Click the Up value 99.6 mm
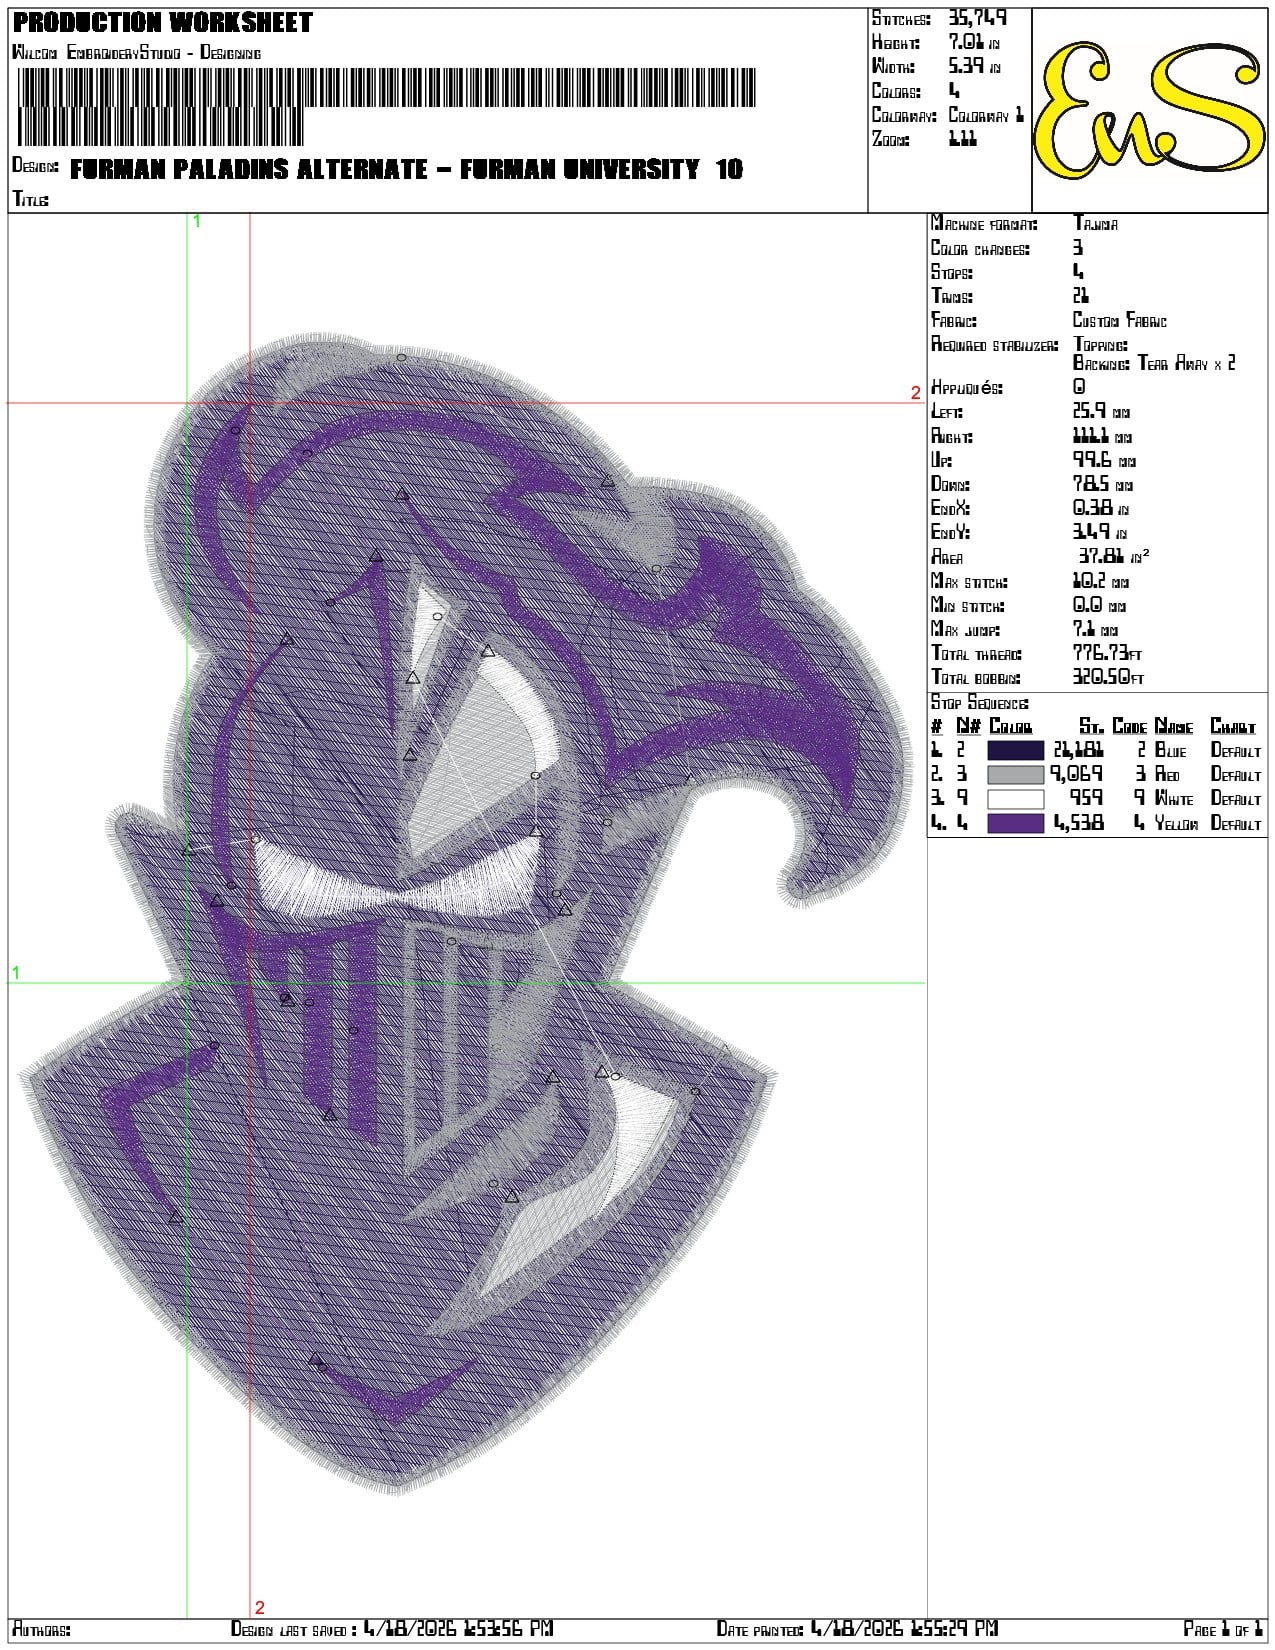 pyautogui.click(x=1105, y=460)
